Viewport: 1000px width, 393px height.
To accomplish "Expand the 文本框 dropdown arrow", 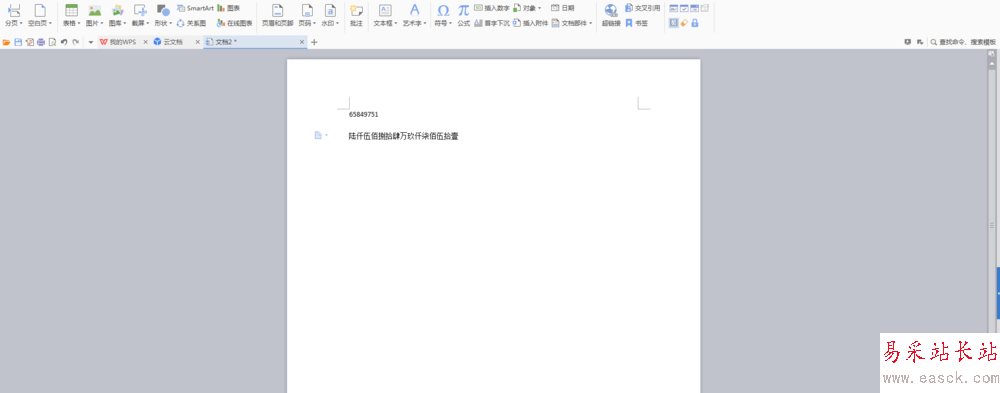I will click(397, 24).
